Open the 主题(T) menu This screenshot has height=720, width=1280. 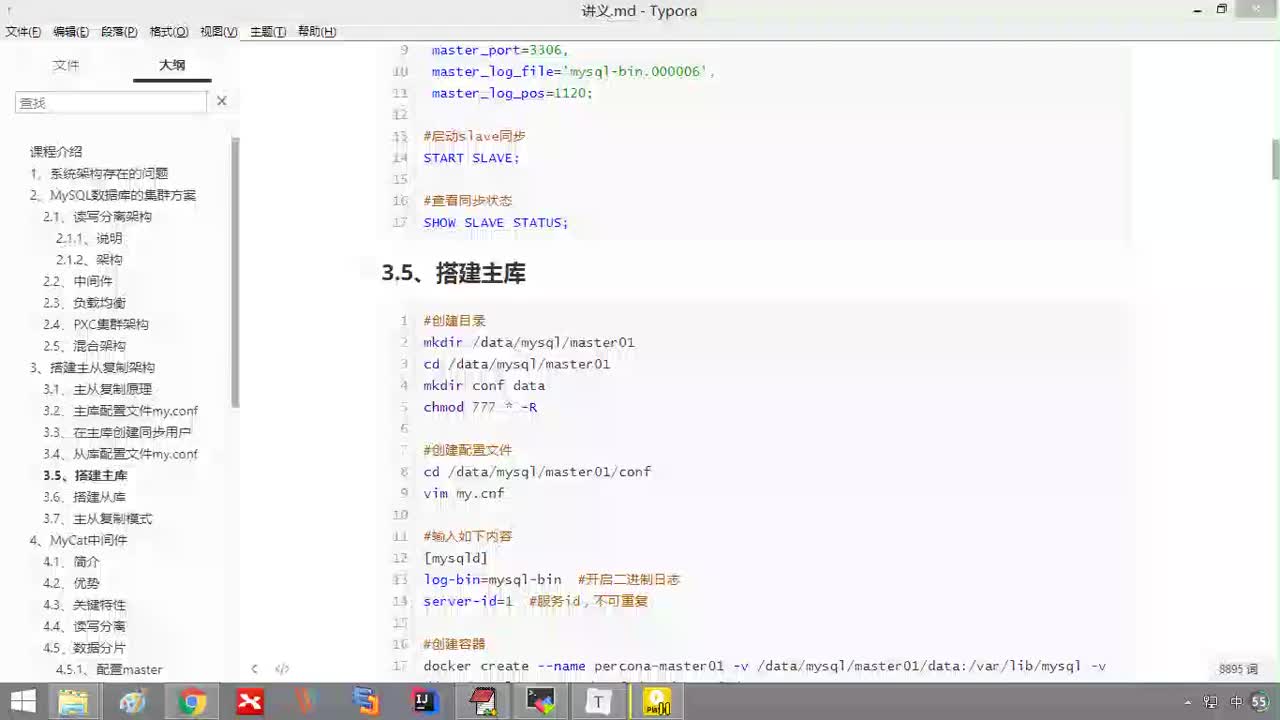(268, 31)
